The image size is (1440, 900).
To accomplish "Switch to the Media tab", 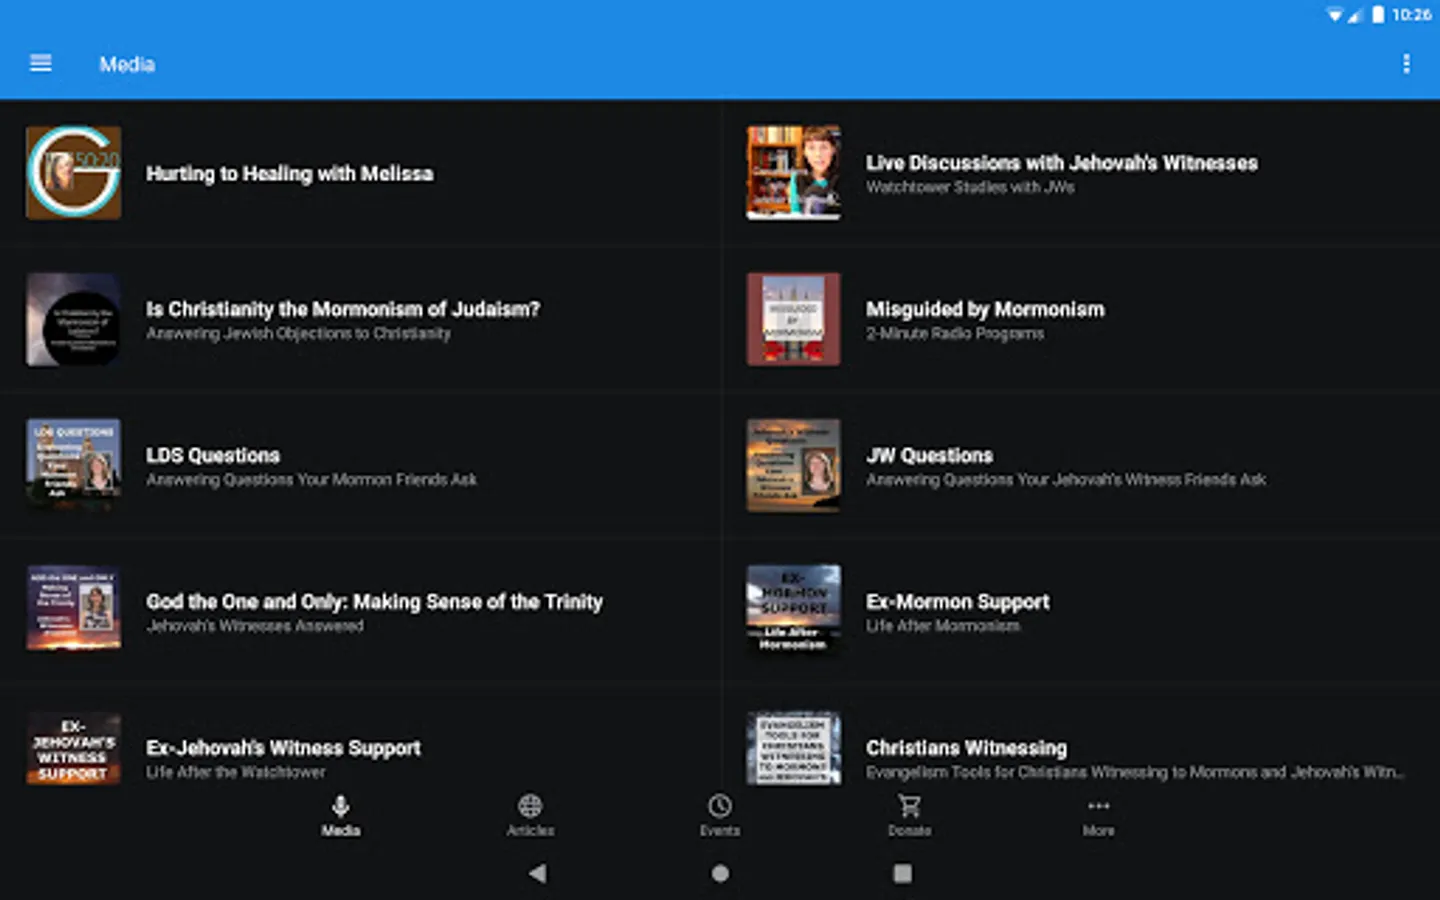I will pos(341,816).
